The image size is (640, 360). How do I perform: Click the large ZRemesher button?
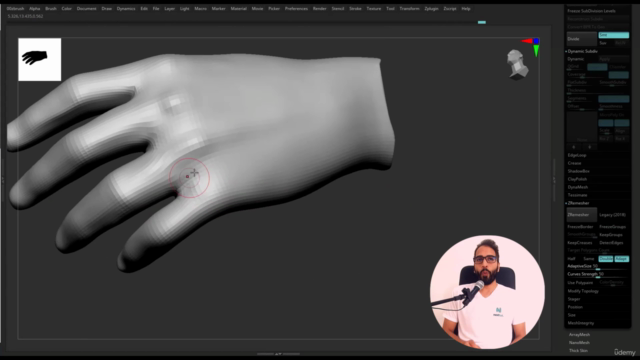point(582,215)
